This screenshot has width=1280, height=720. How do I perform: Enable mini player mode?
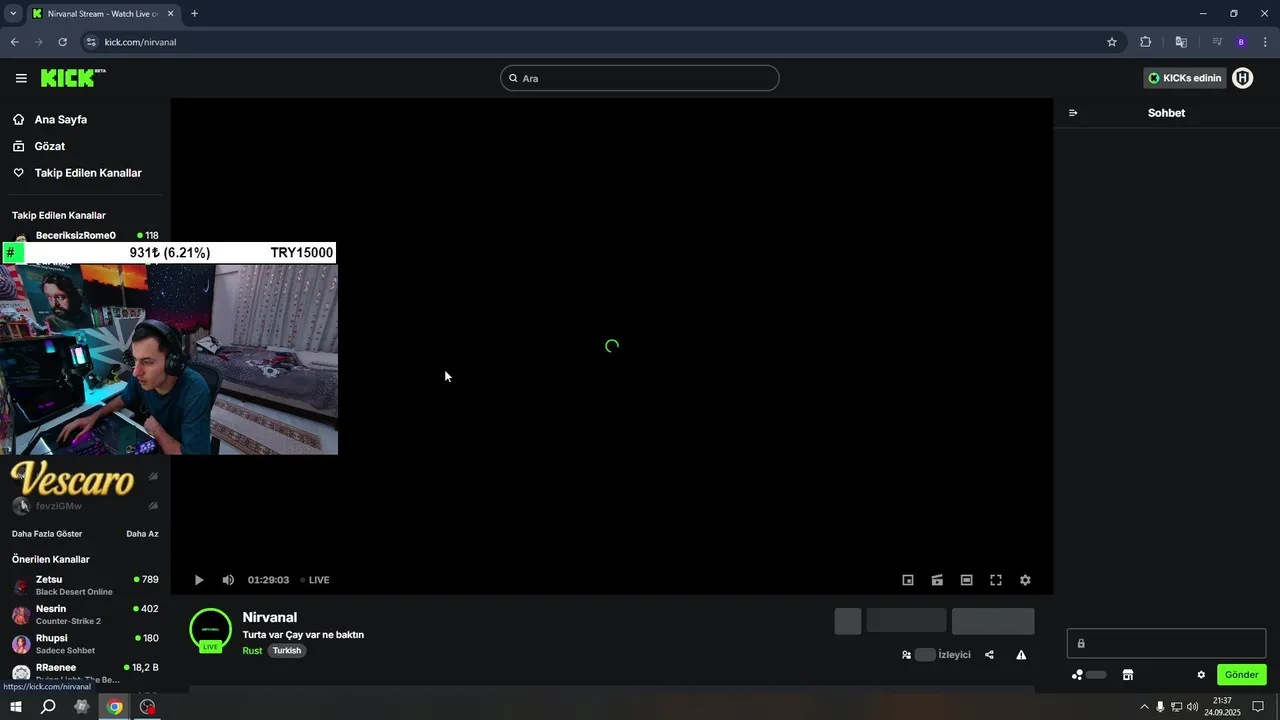tap(908, 580)
